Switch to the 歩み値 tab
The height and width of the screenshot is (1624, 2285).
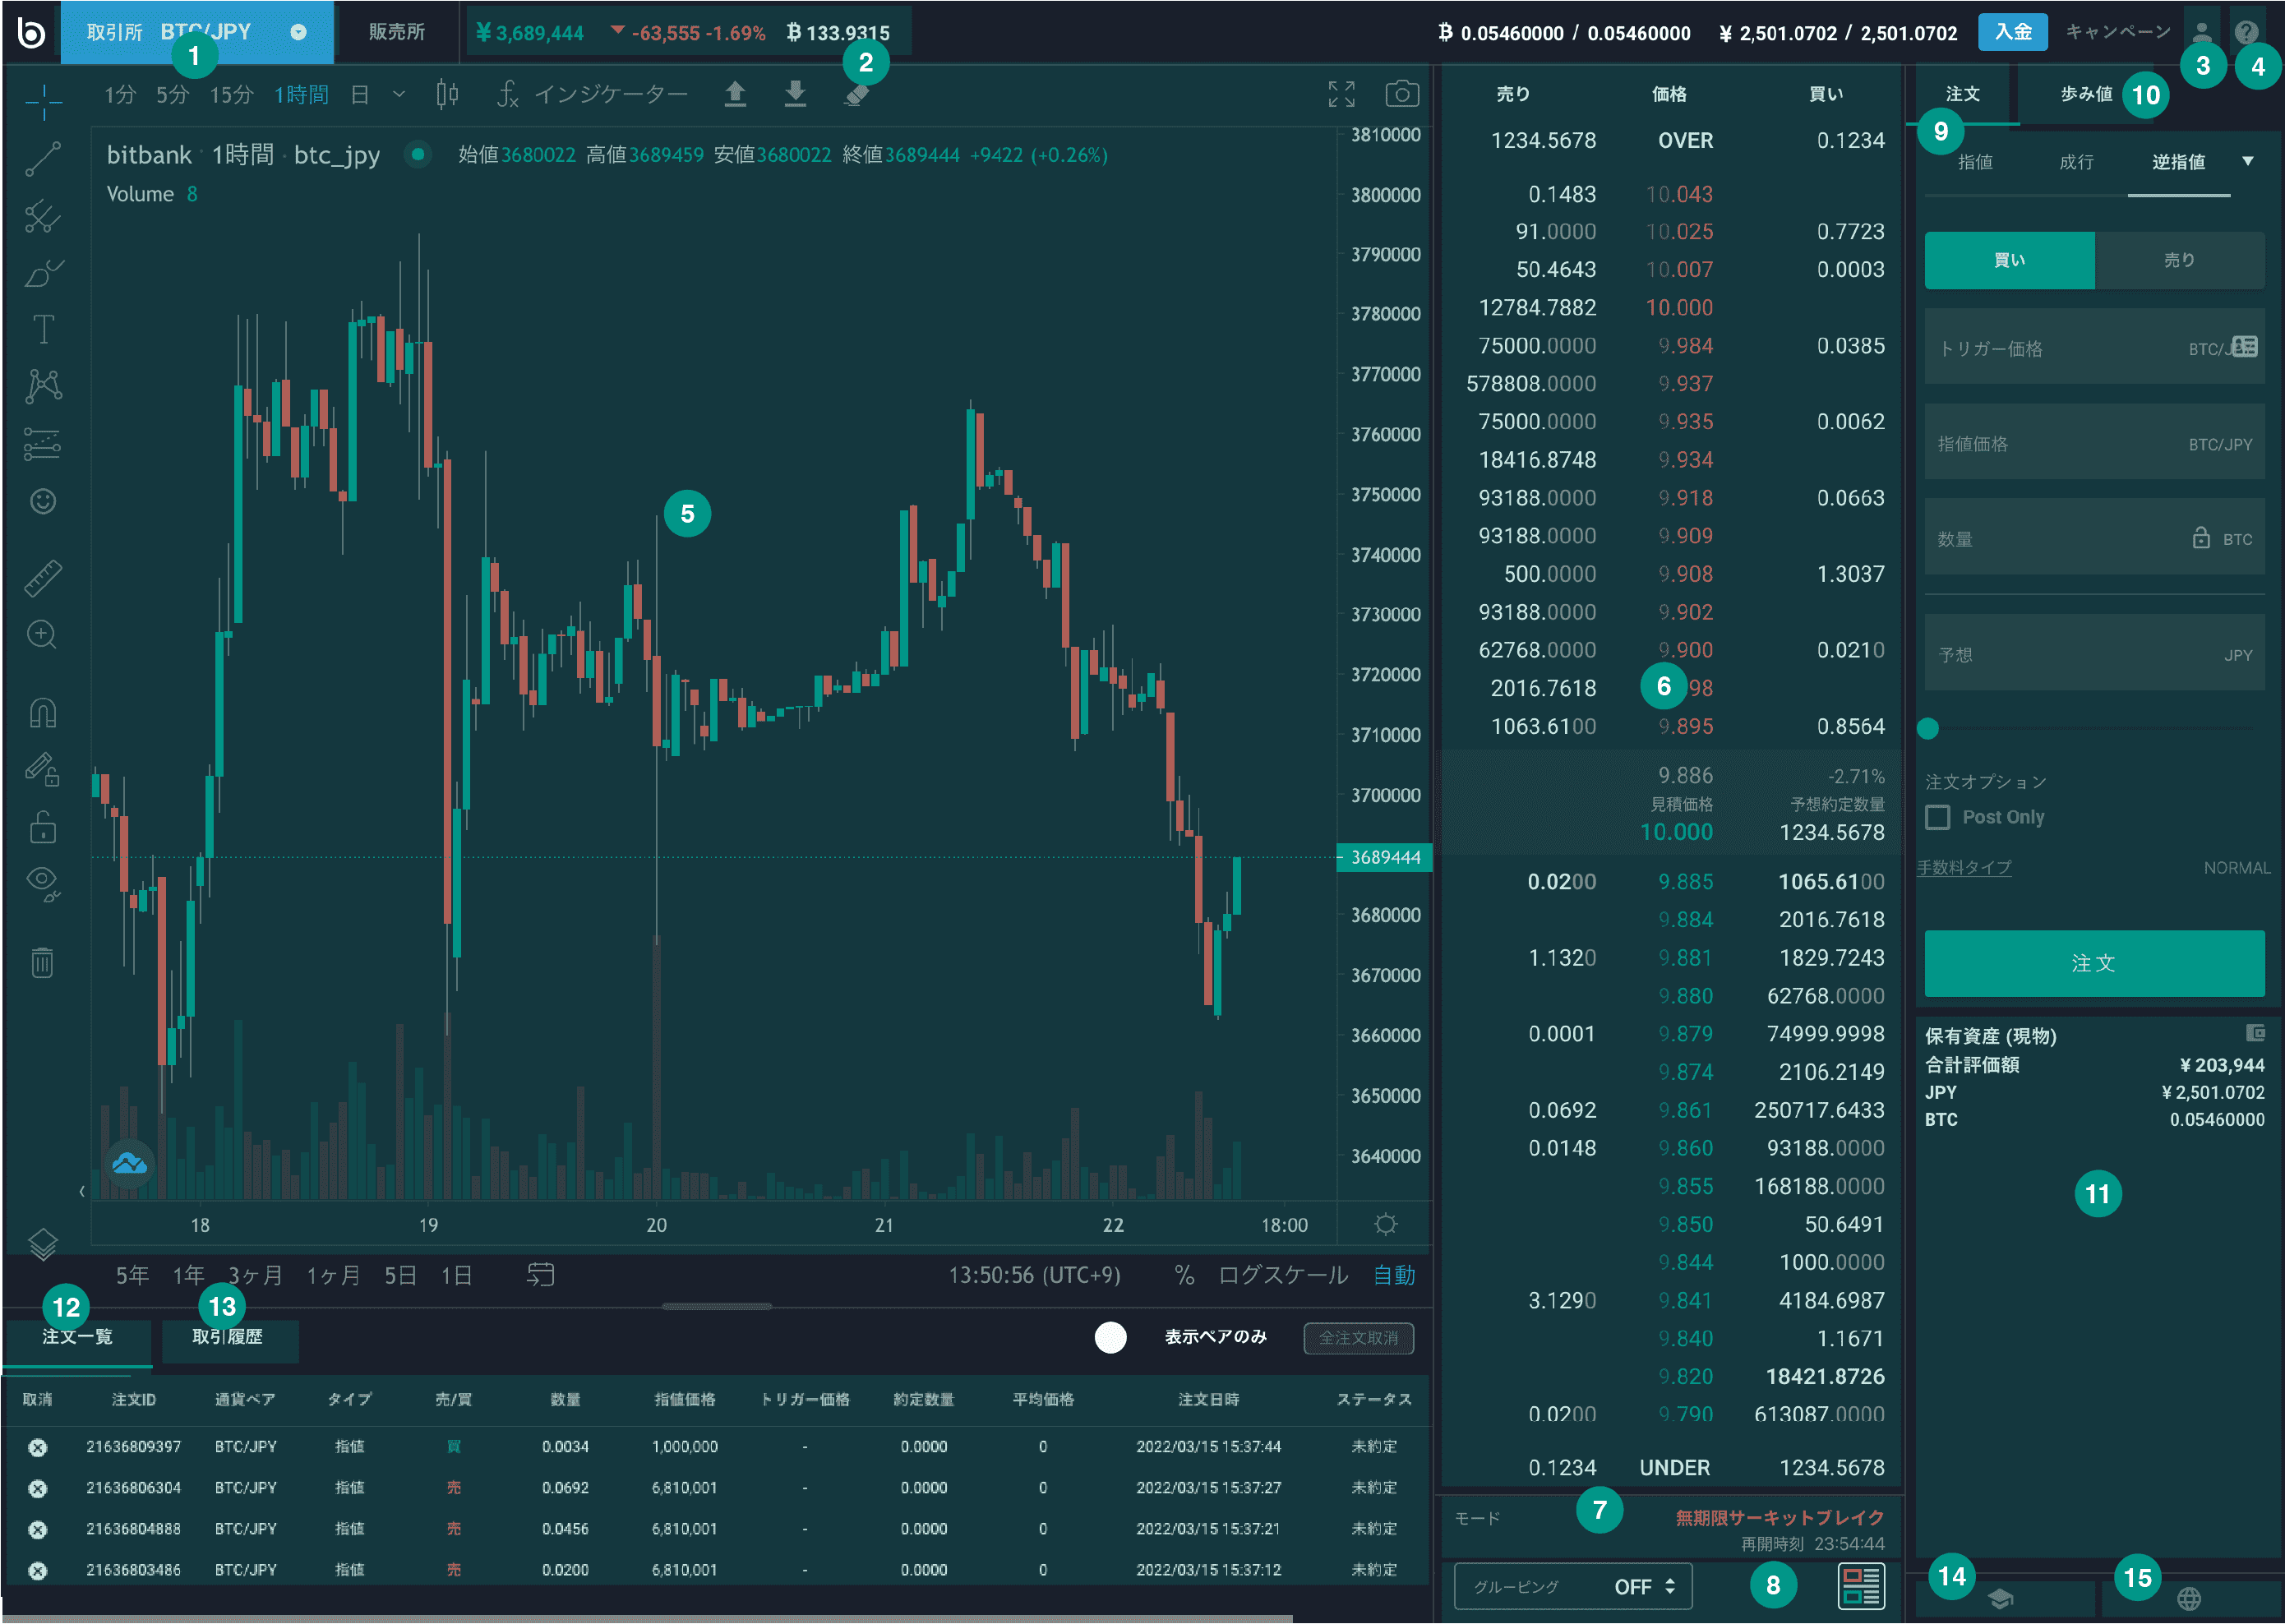(2086, 94)
